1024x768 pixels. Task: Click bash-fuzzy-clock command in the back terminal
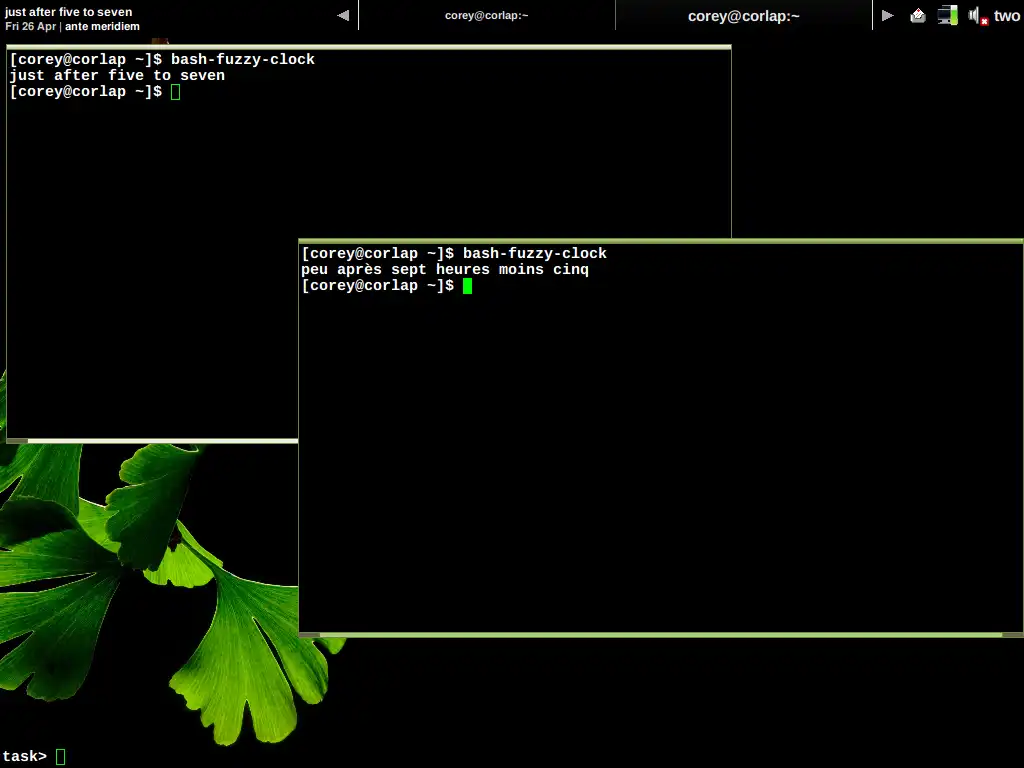tap(243, 59)
